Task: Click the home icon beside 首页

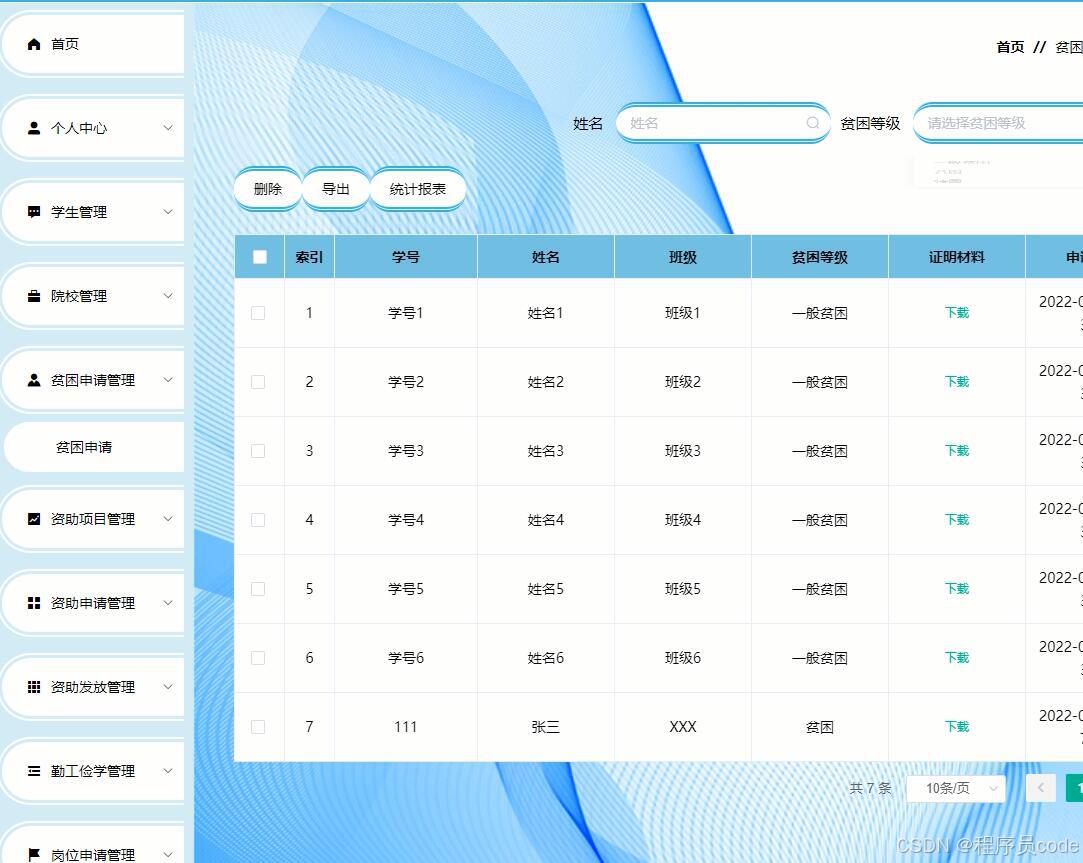Action: [x=34, y=44]
